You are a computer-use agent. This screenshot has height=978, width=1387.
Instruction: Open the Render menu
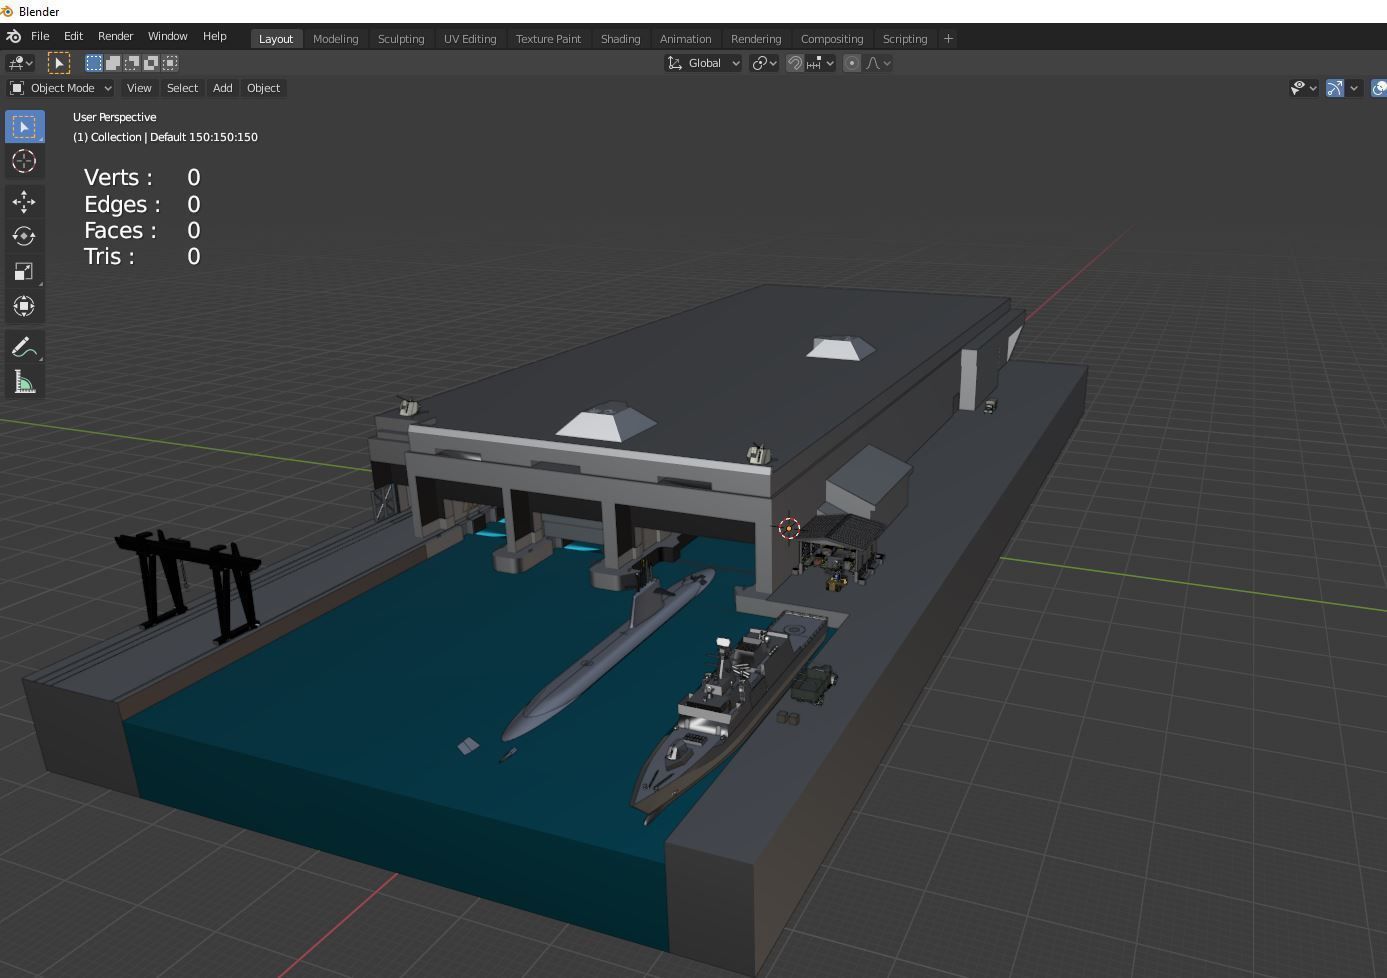point(115,36)
